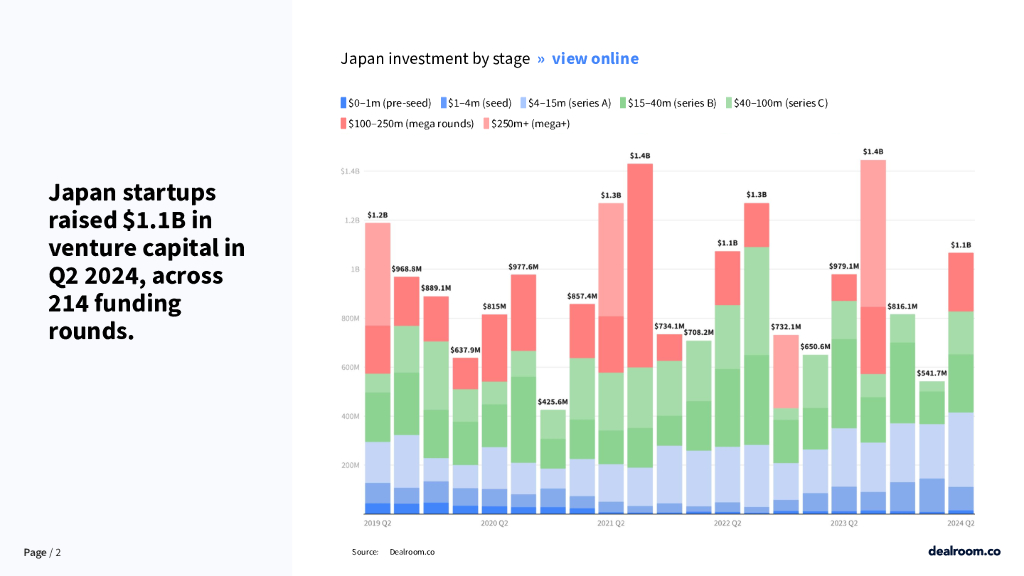Screen dimensions: 1024x576
Task: Click the Japan startups raised $1.1B headline
Action: [x=147, y=261]
